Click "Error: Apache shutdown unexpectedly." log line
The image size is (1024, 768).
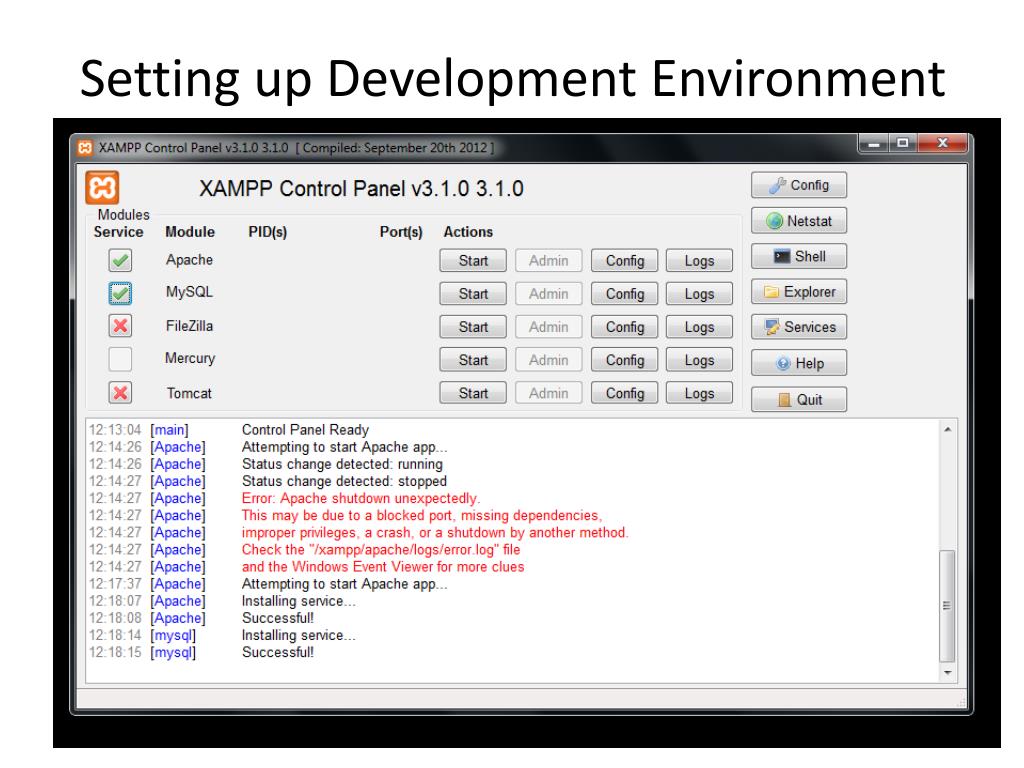tap(360, 498)
